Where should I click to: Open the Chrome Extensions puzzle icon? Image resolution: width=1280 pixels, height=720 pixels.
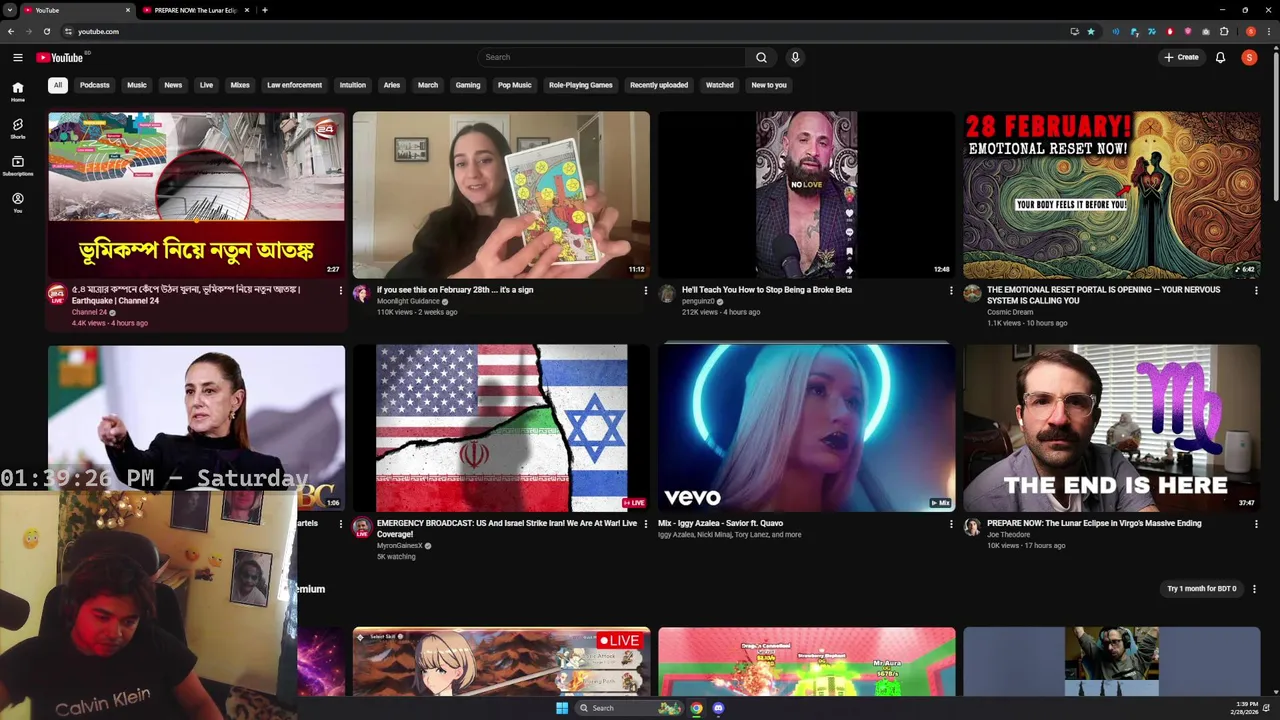point(1224,31)
